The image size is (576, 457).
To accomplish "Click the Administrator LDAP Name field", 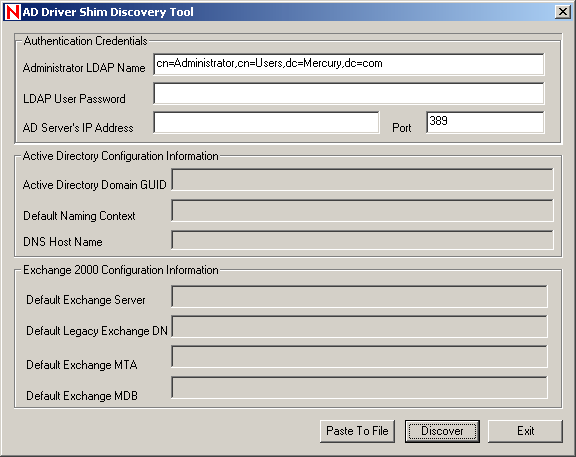I will click(349, 64).
